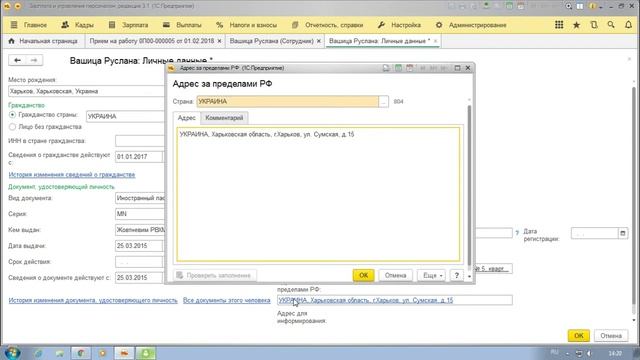Switch to Вашица Руслана (Сотрудник) tab

pyautogui.click(x=271, y=41)
